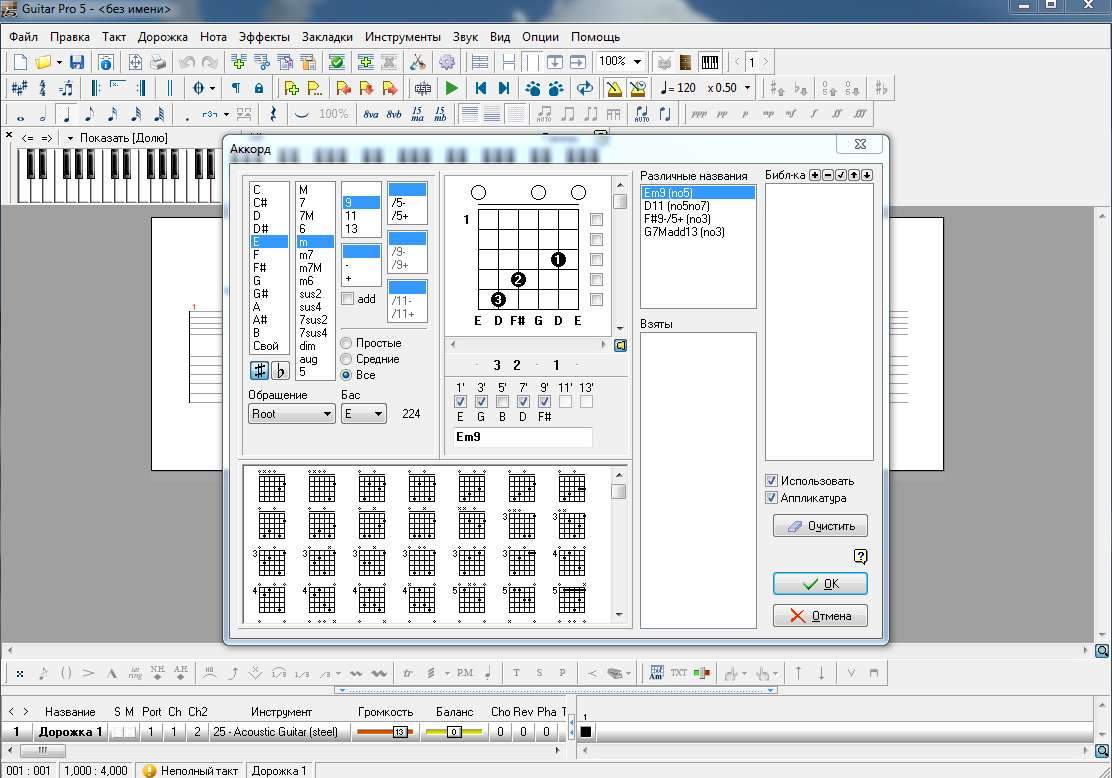Click the 8va octave icon

click(371, 114)
